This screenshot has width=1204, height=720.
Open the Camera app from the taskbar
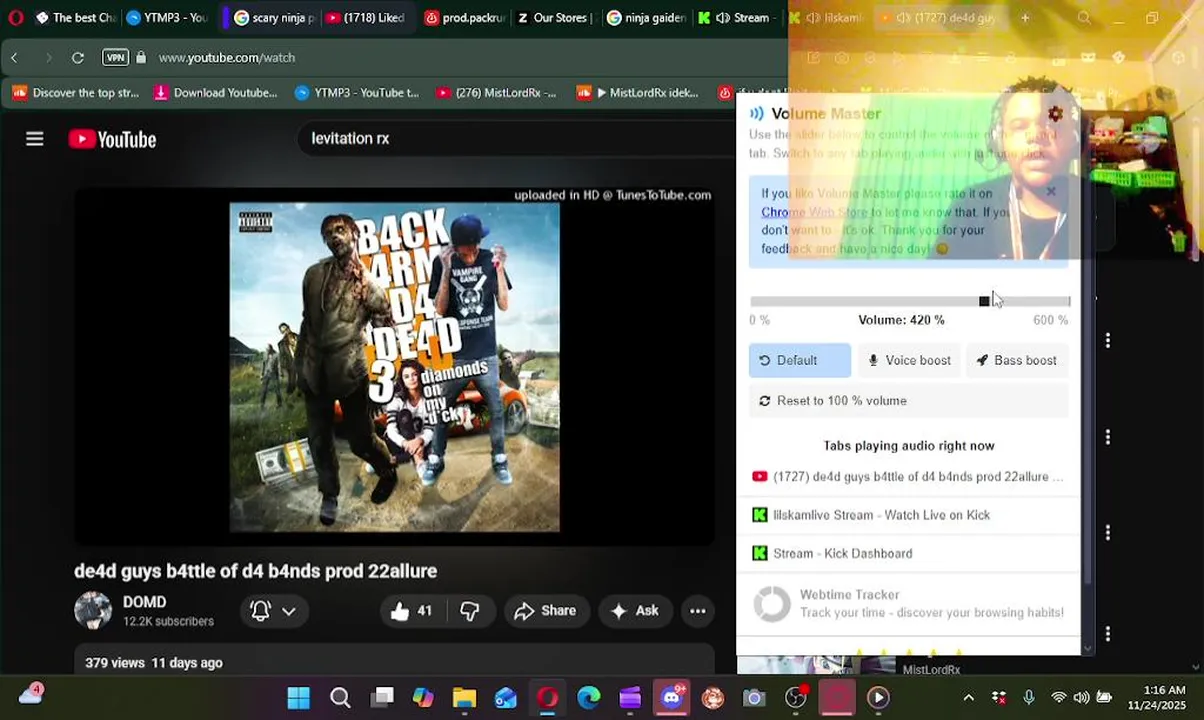point(754,698)
